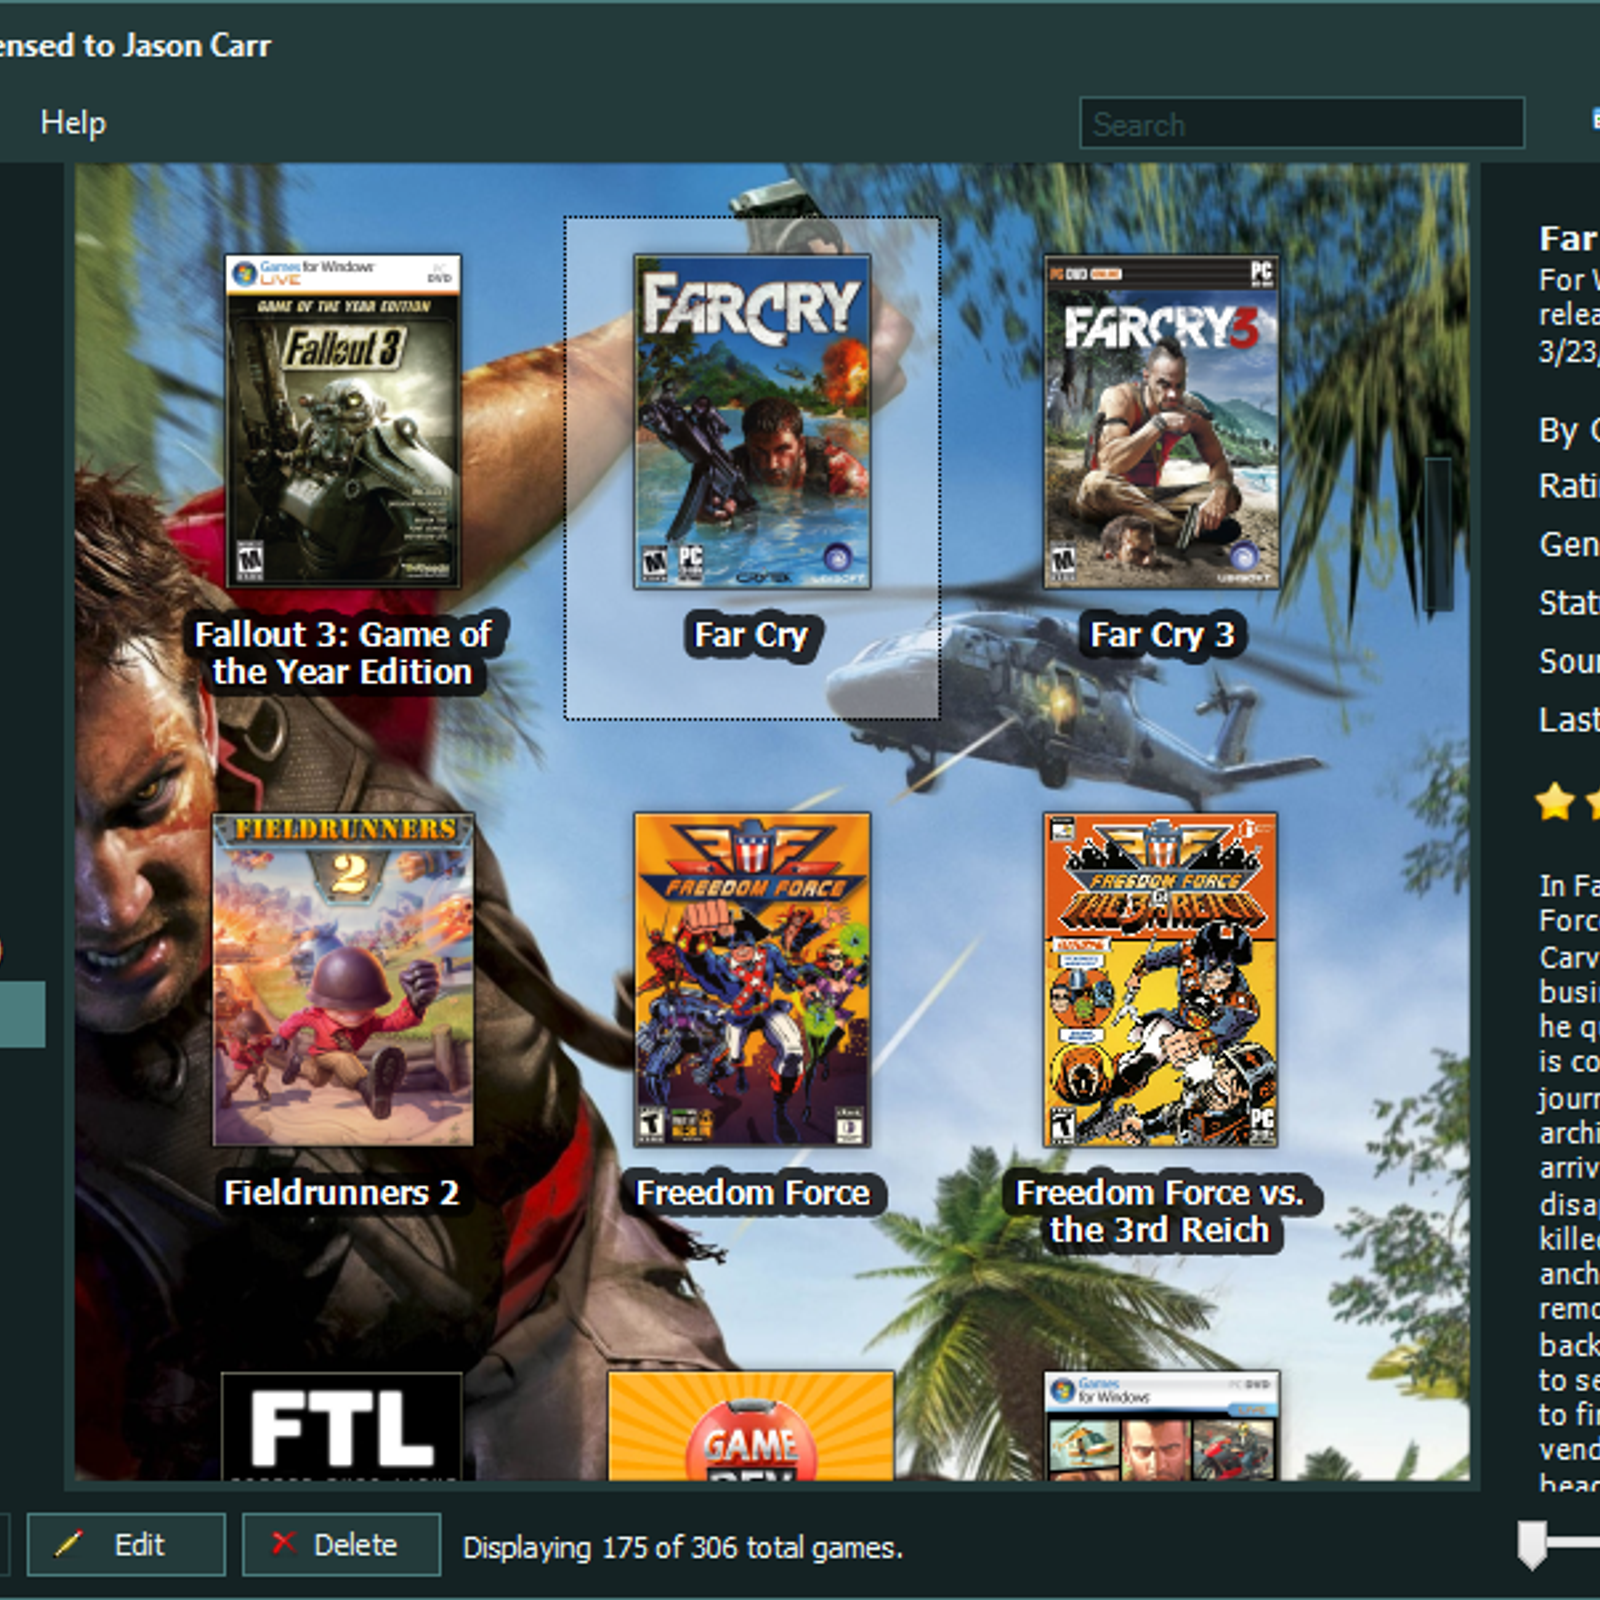Click "Fallout 3: Game of the Year Edition" label
This screenshot has width=1600, height=1600.
pos(343,653)
